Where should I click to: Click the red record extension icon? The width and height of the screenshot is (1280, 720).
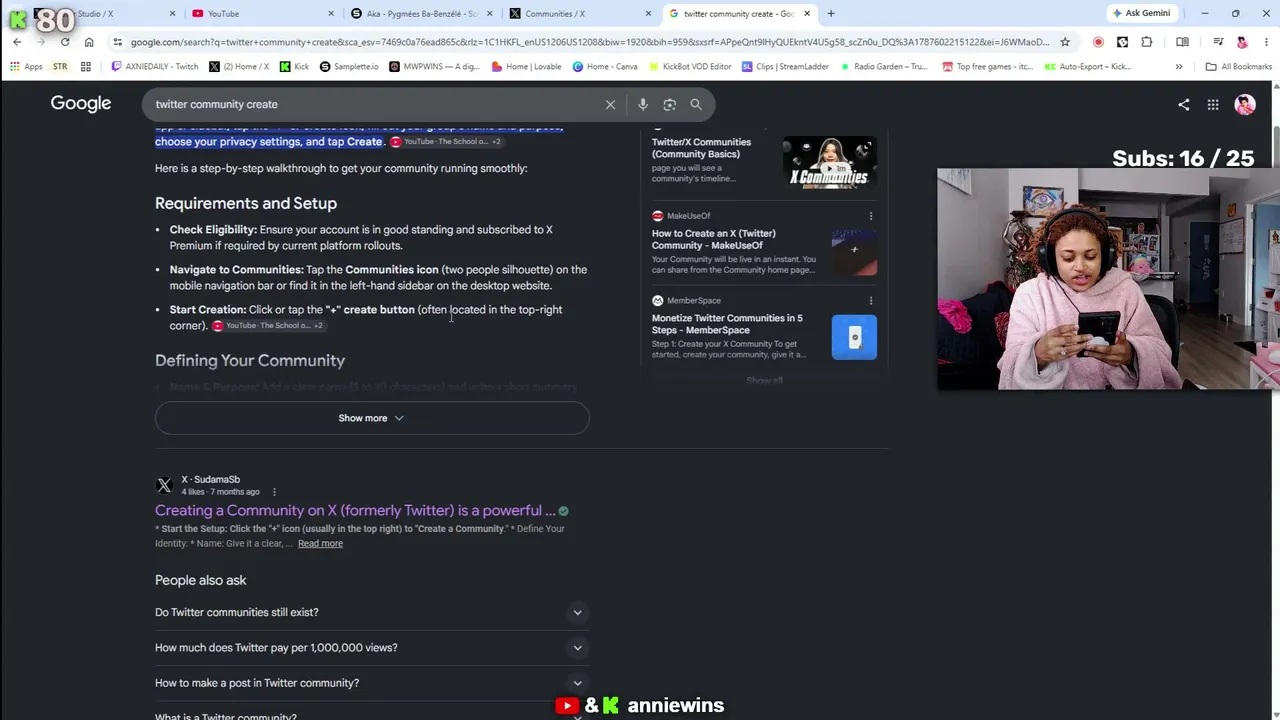tap(1098, 42)
